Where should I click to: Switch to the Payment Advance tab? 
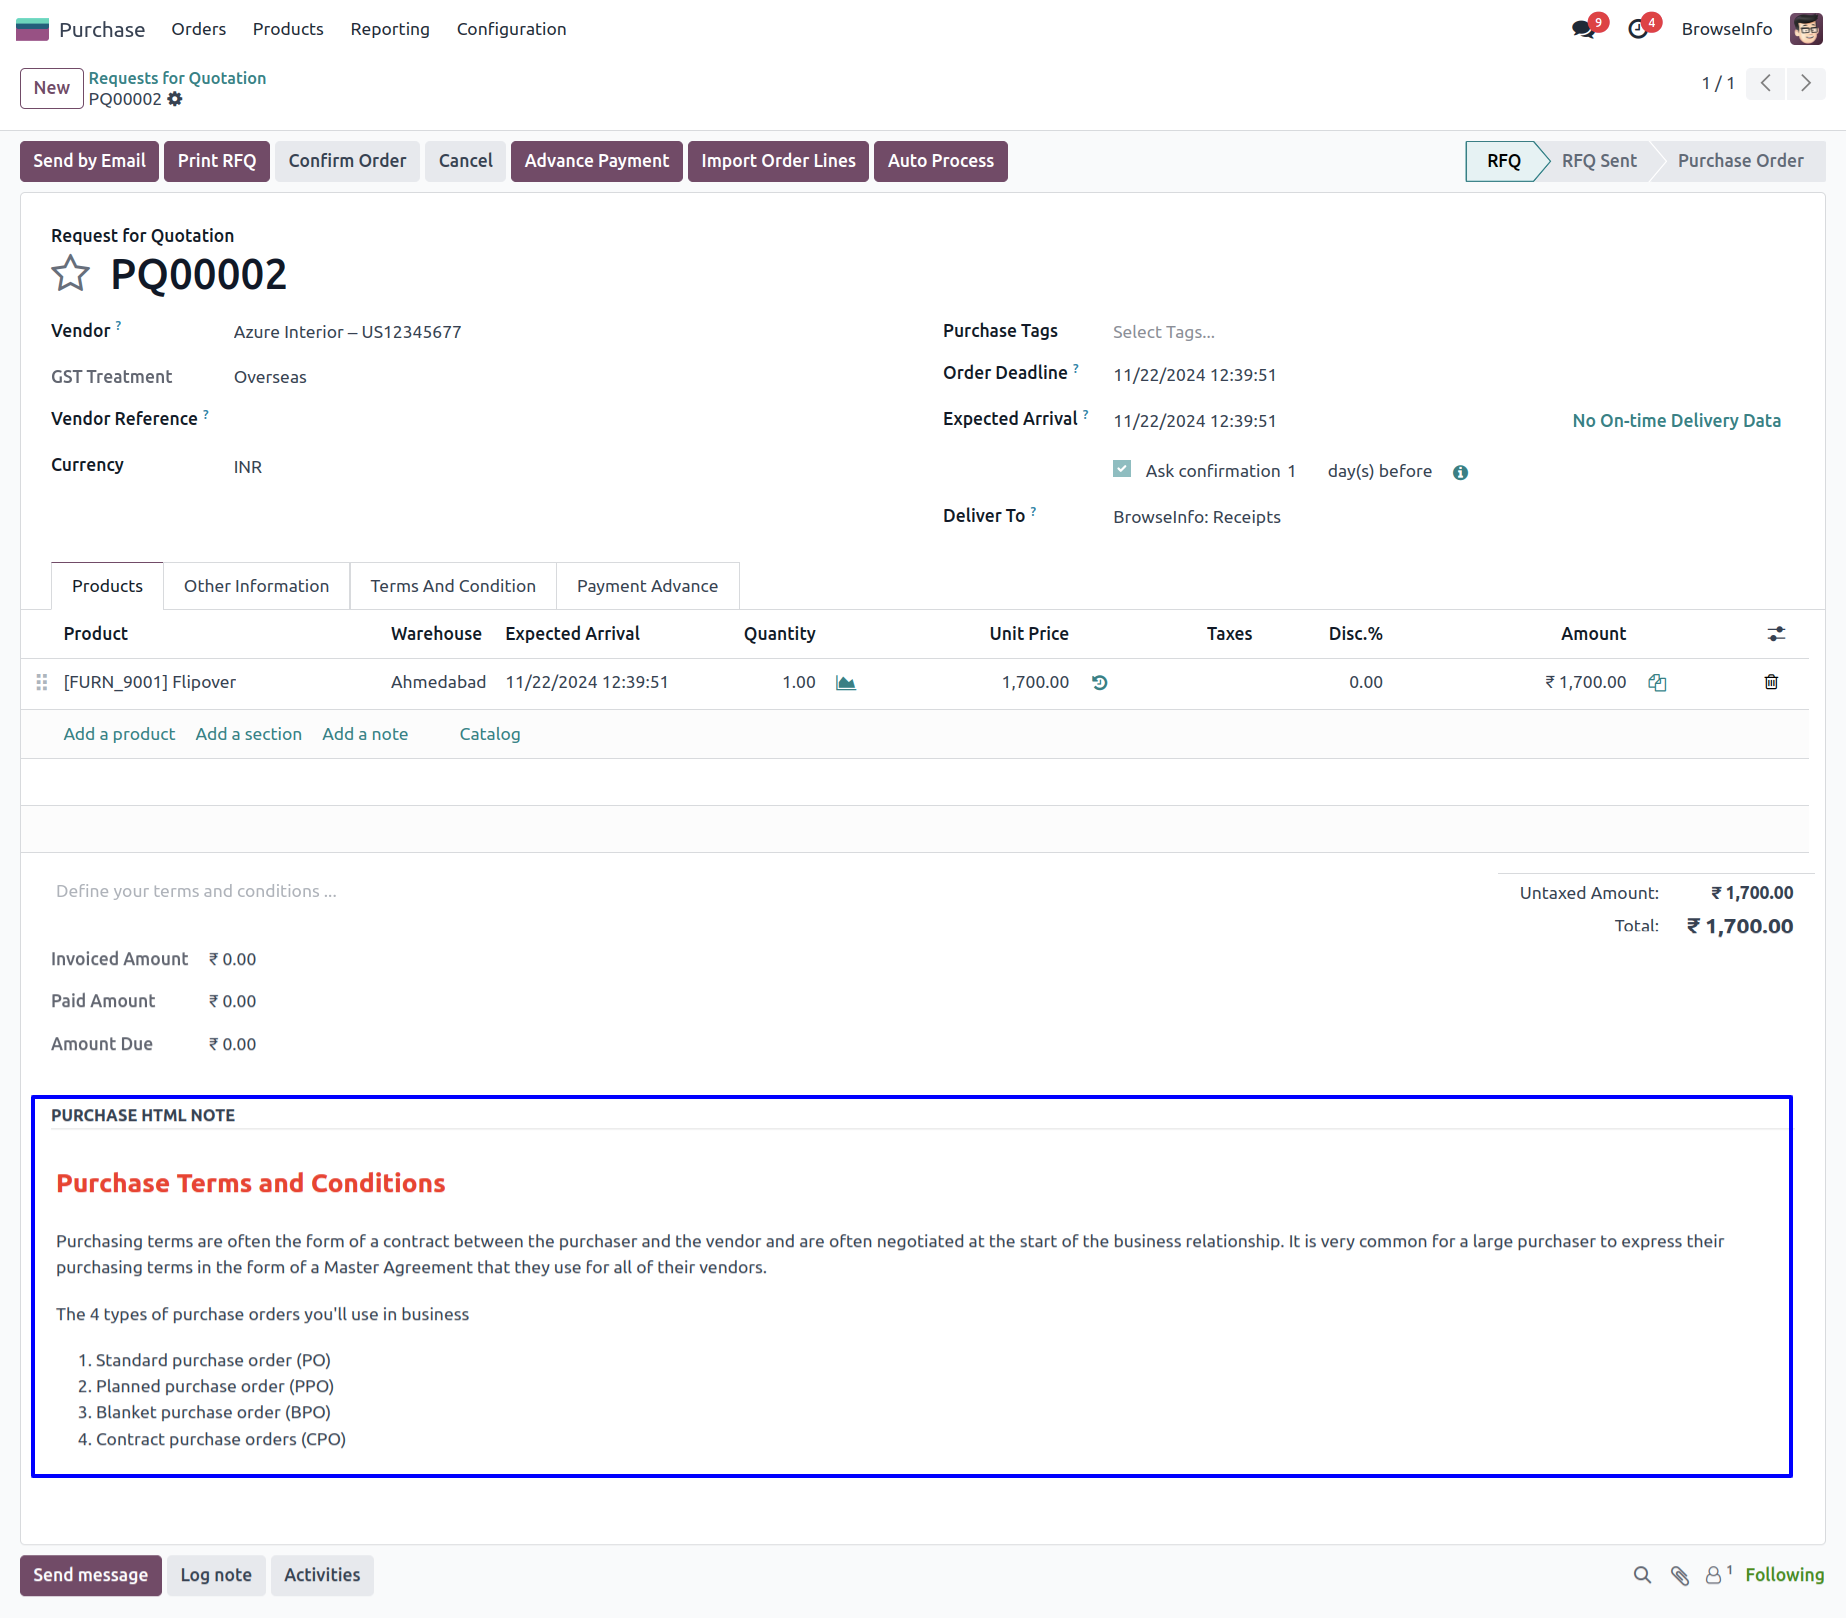pos(647,586)
